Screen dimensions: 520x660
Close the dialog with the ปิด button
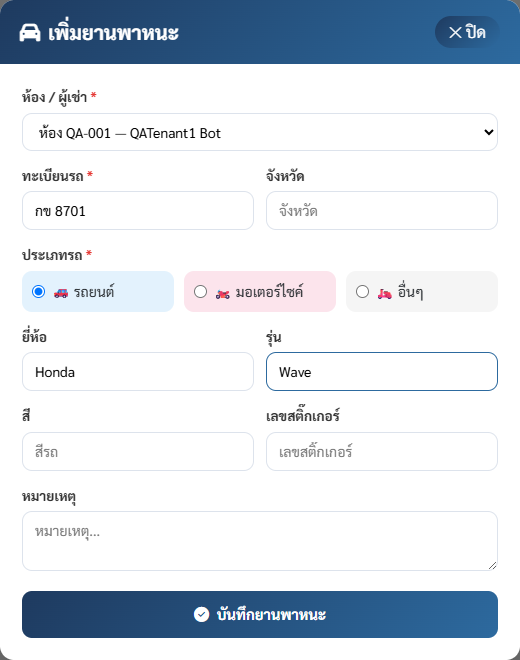coord(467,32)
